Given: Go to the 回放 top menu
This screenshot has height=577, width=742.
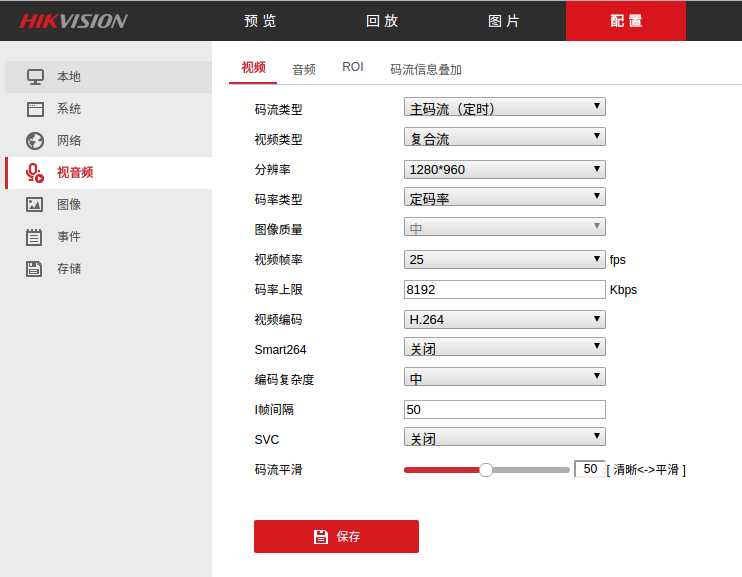Looking at the screenshot, I should click(382, 21).
